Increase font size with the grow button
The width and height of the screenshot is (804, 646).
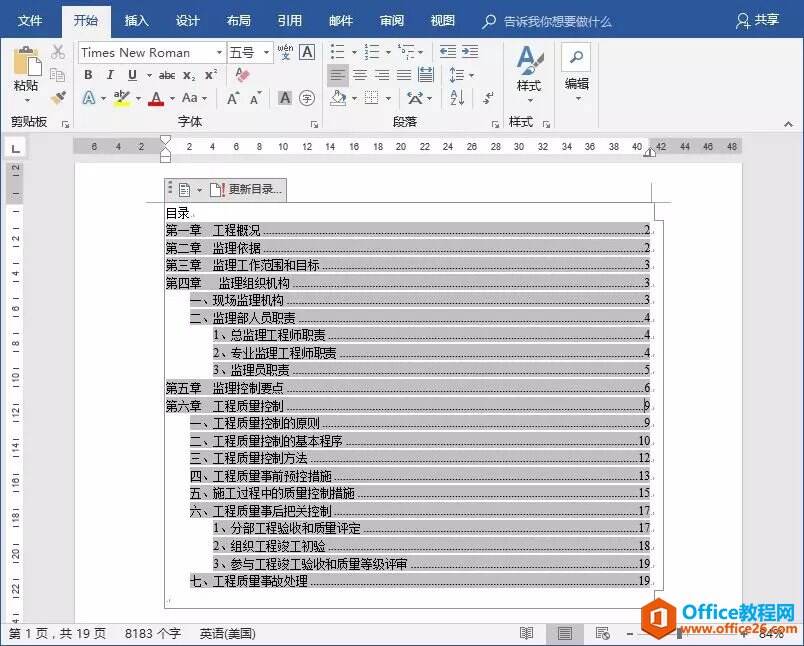pos(232,98)
